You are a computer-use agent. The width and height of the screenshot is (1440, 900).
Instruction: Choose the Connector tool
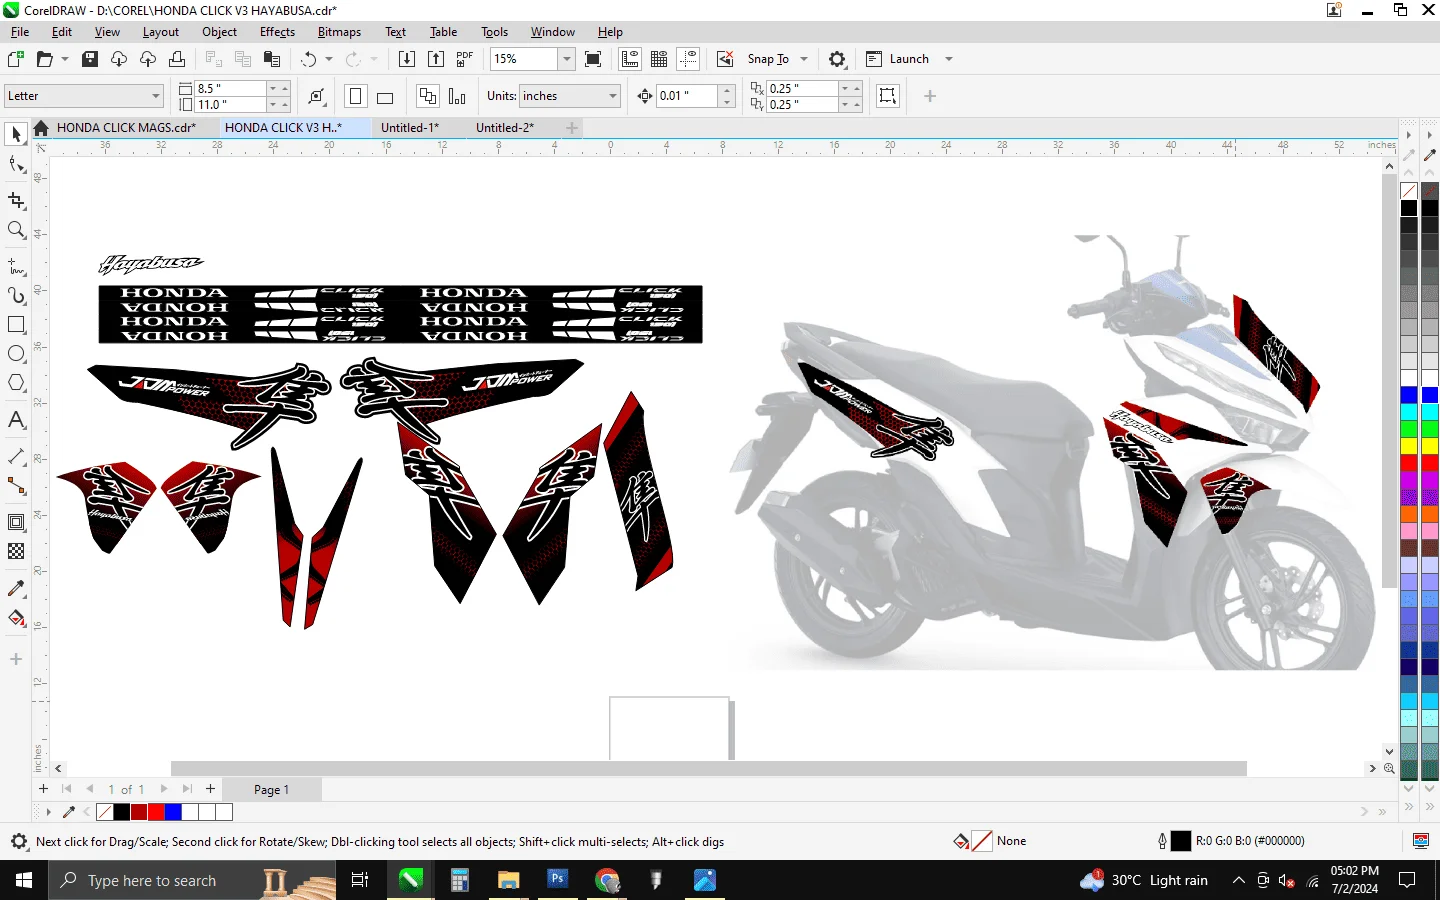coord(16,486)
